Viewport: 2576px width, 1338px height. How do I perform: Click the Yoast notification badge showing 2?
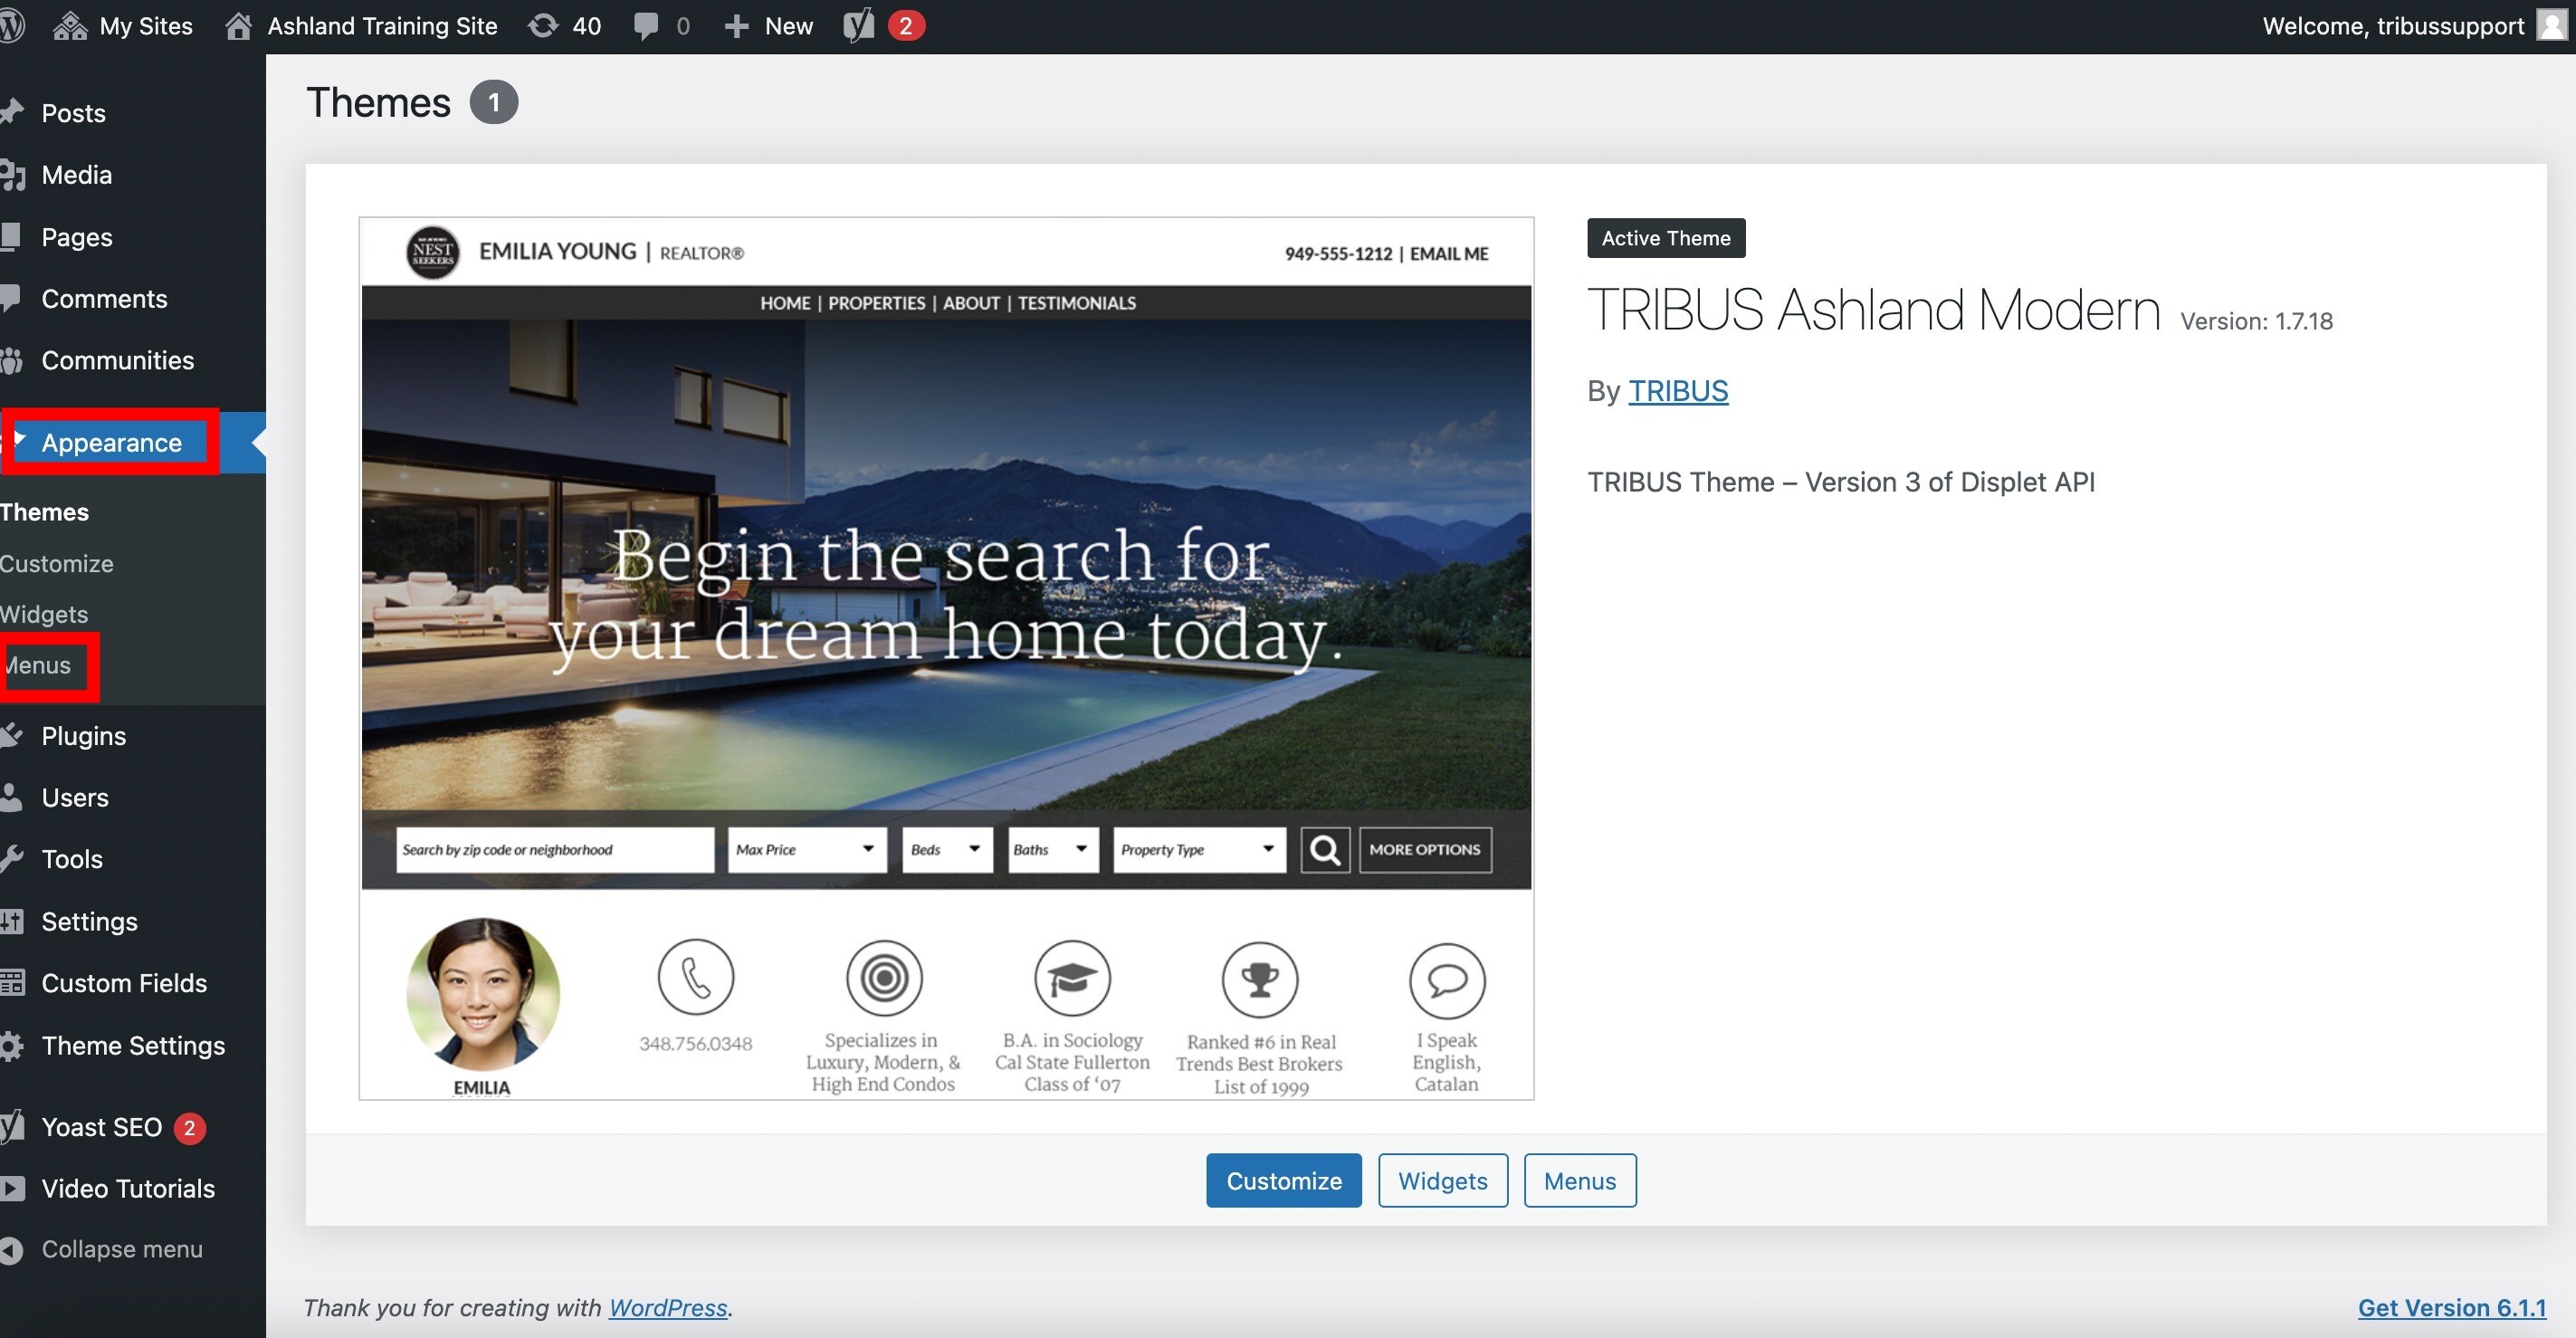pos(906,26)
